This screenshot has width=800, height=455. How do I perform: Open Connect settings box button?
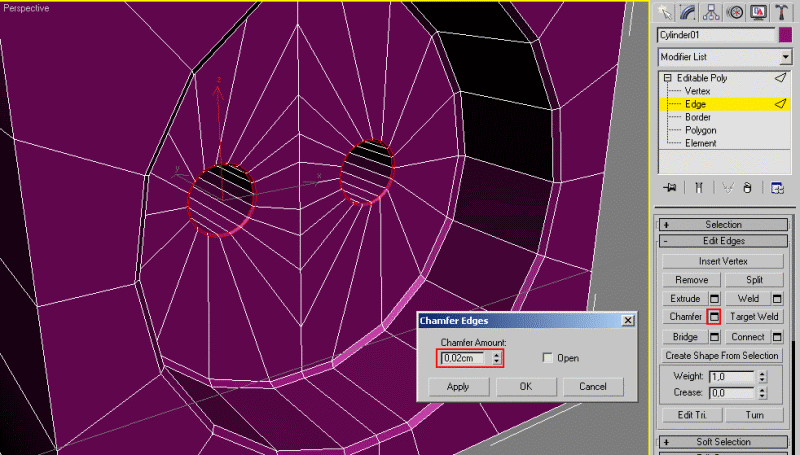[x=777, y=337]
